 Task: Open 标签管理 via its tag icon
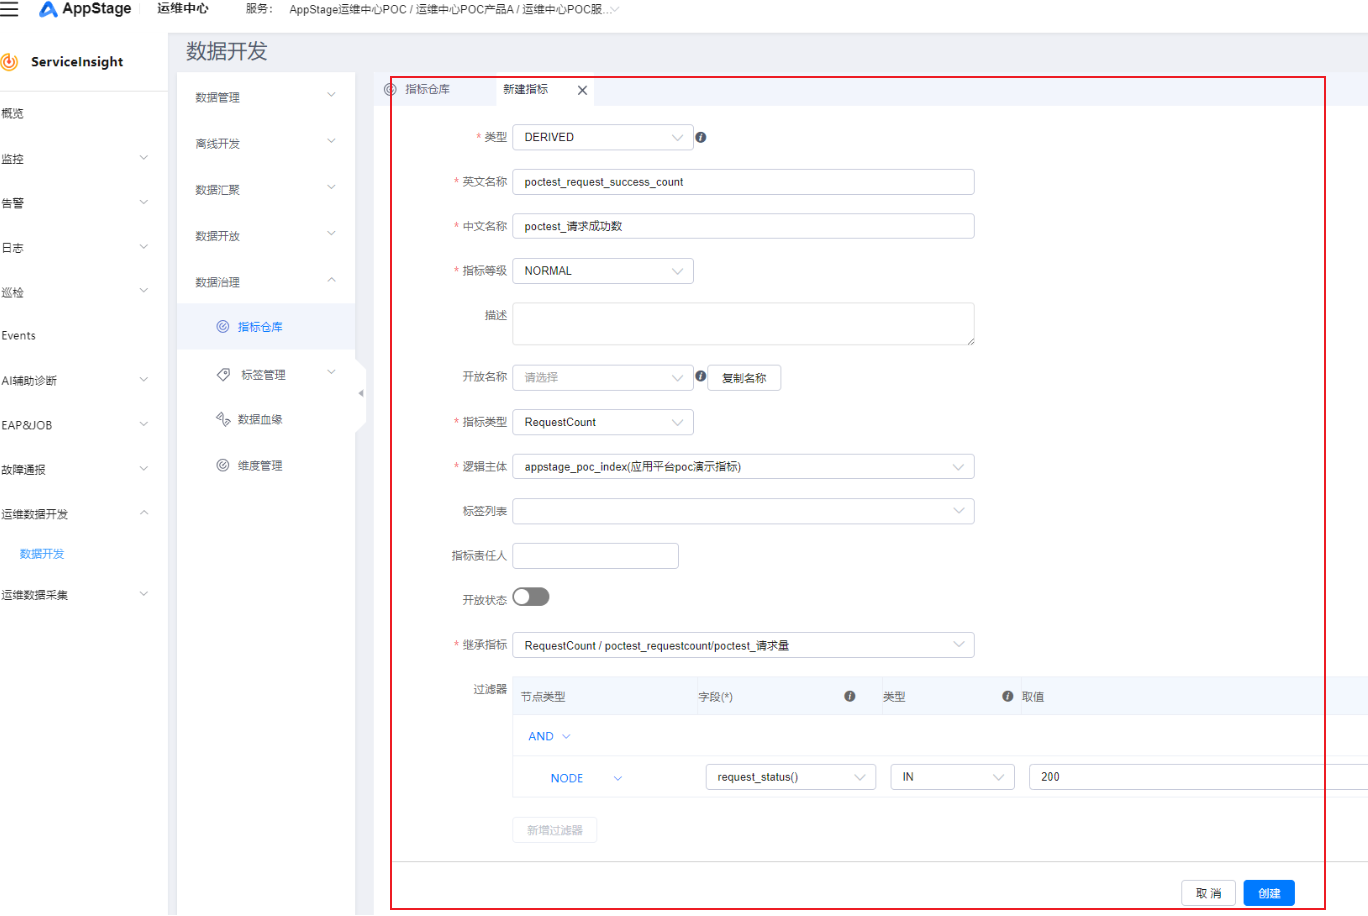pyautogui.click(x=223, y=375)
